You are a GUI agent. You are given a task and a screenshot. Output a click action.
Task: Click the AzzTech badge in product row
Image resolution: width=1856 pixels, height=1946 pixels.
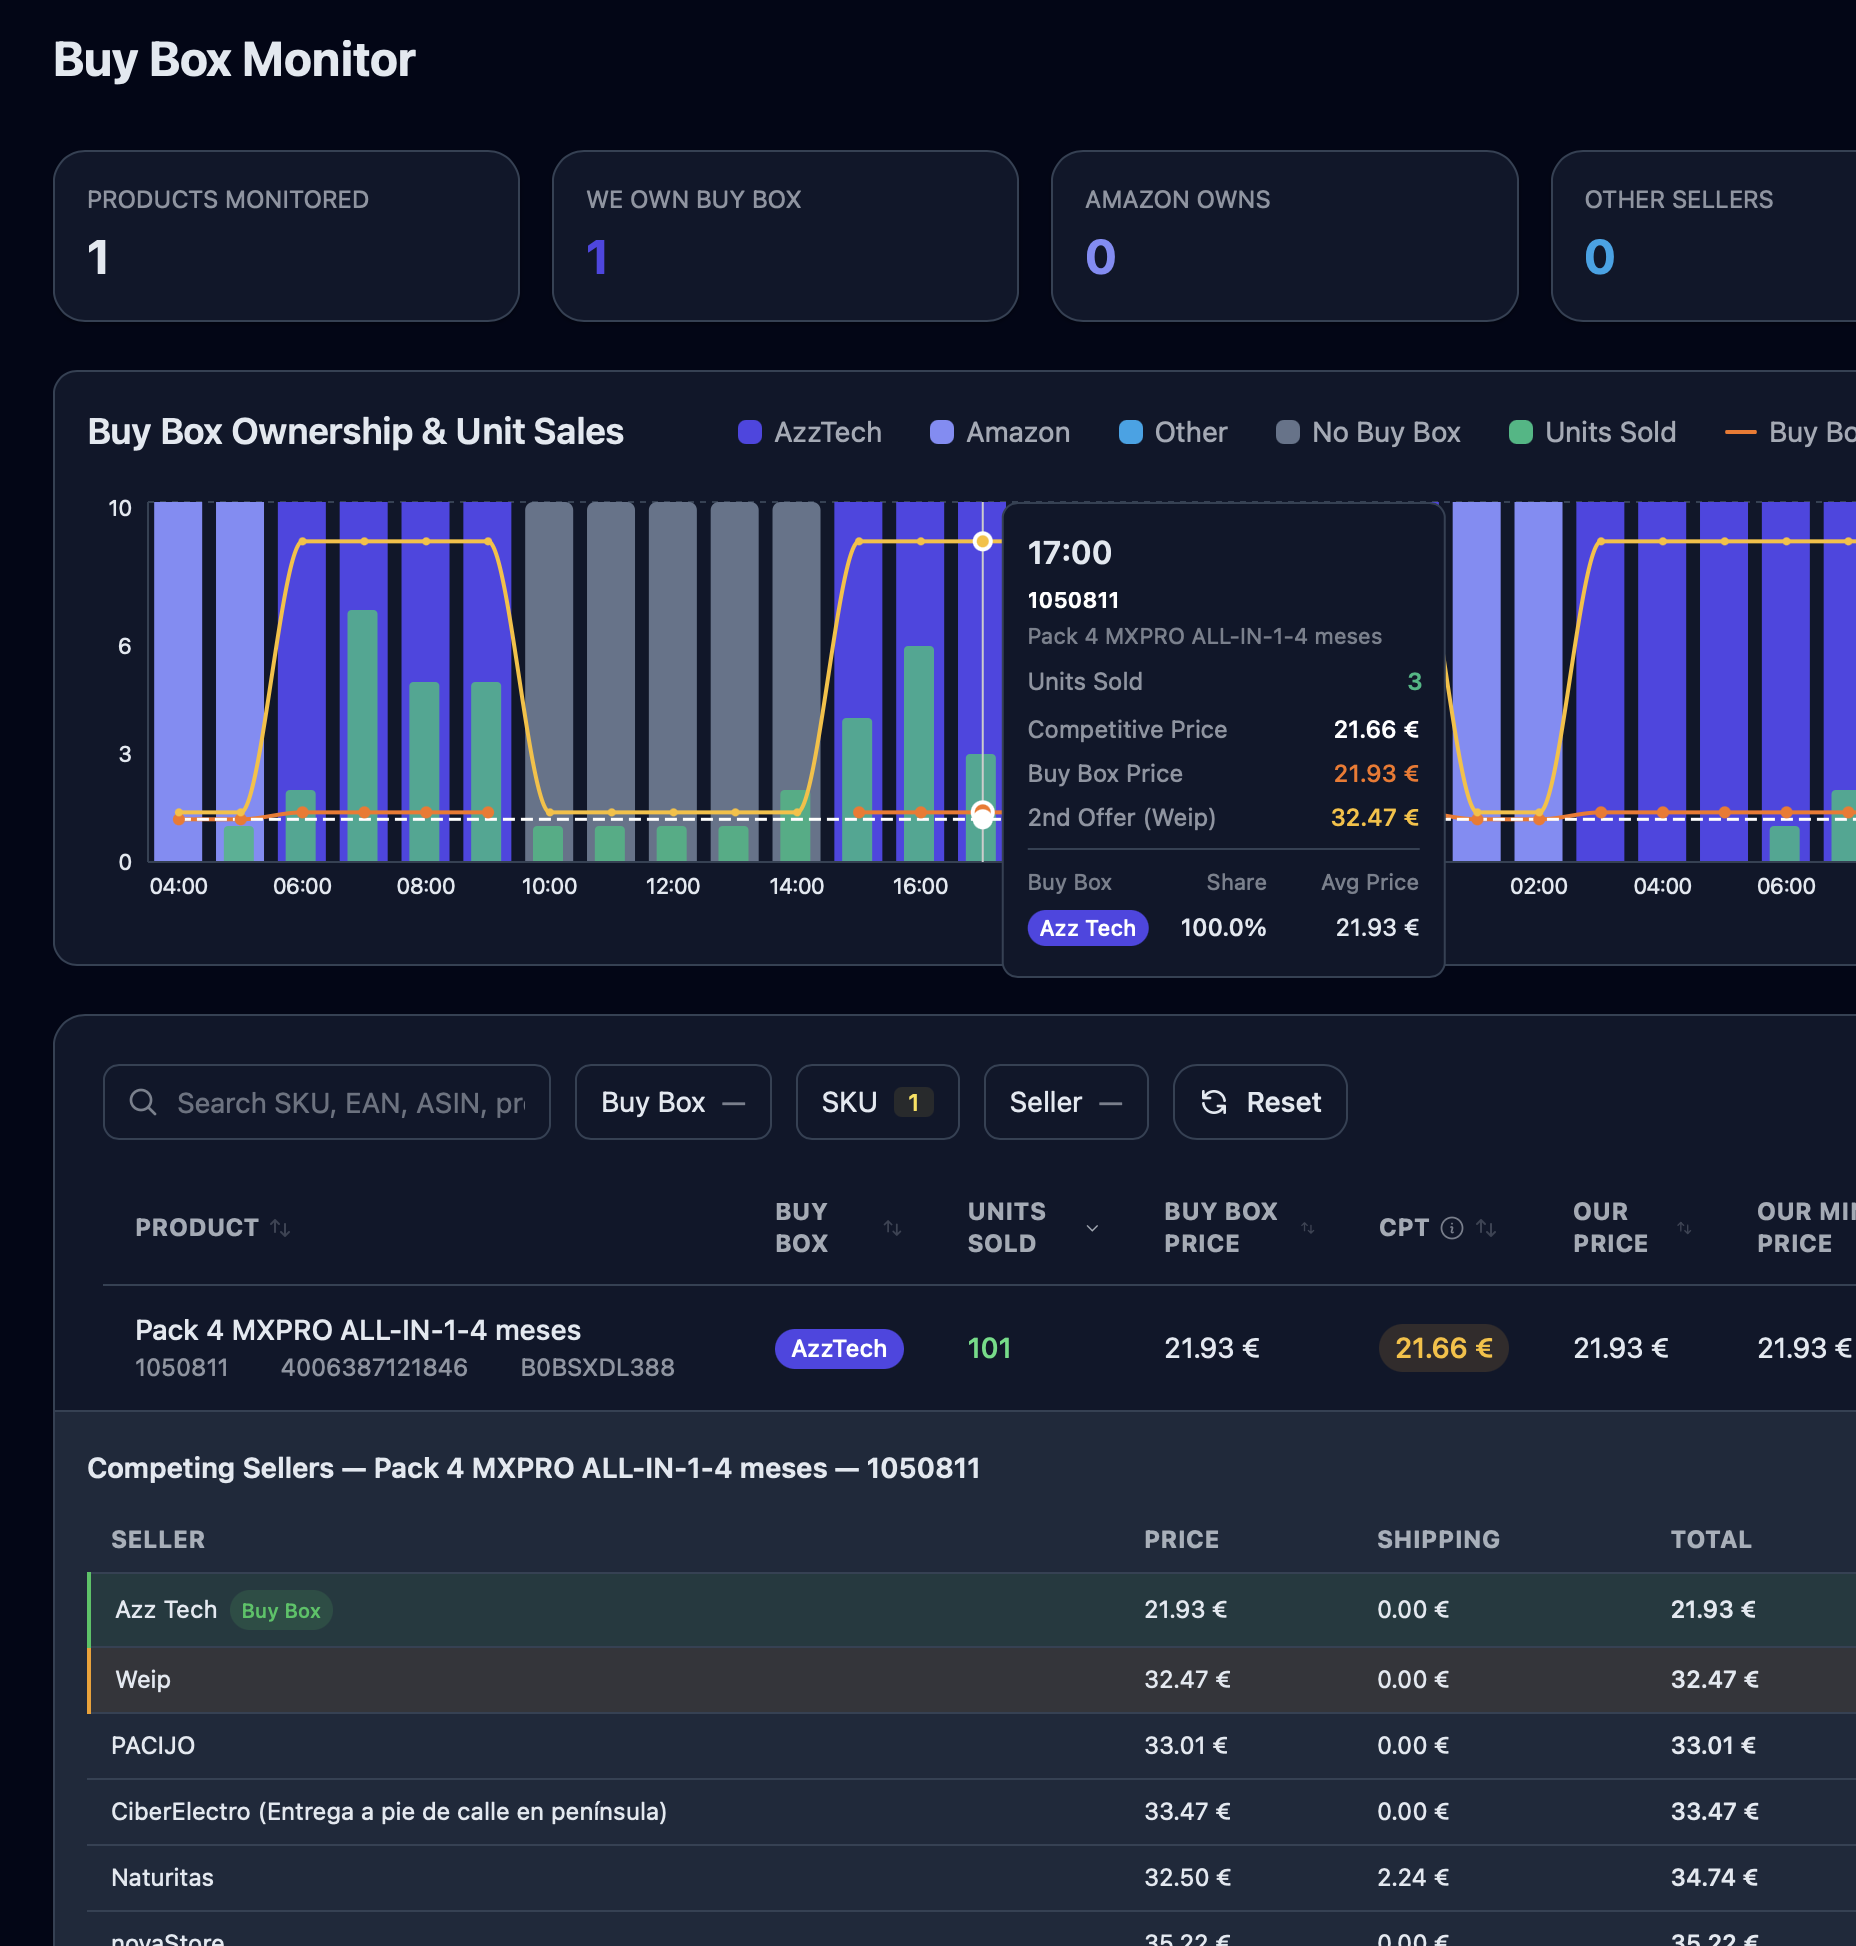[x=839, y=1348]
